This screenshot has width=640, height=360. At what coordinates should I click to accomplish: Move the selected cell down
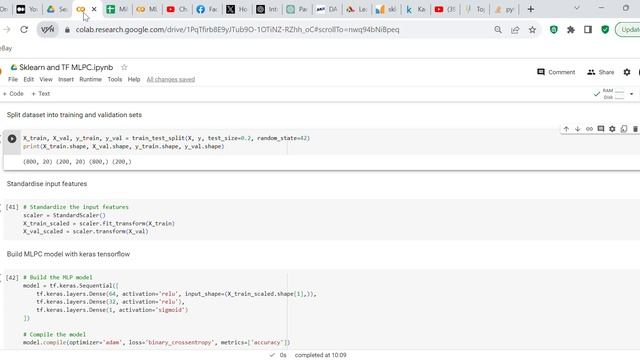[x=578, y=129]
